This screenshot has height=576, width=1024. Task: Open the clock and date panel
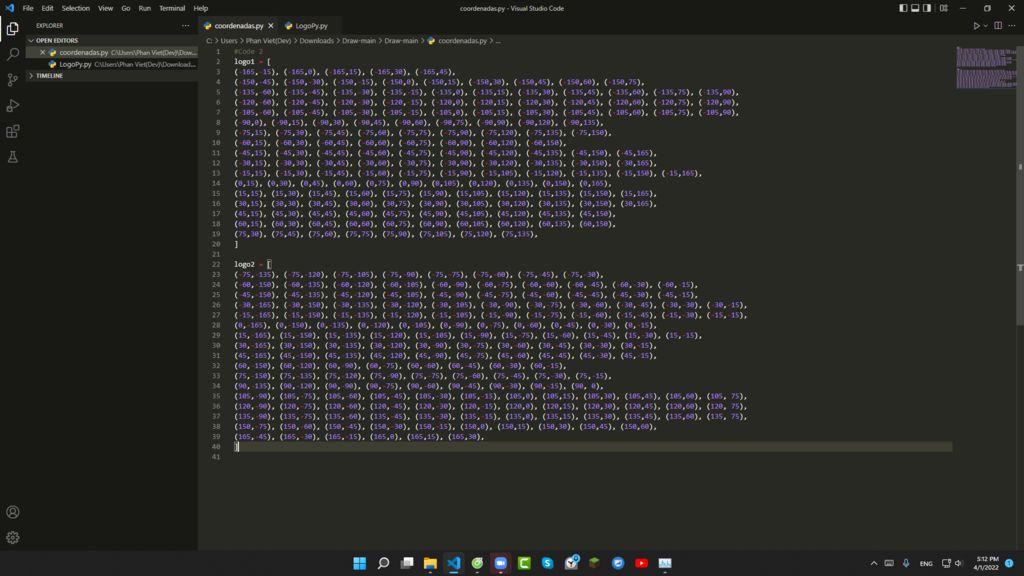(x=986, y=563)
